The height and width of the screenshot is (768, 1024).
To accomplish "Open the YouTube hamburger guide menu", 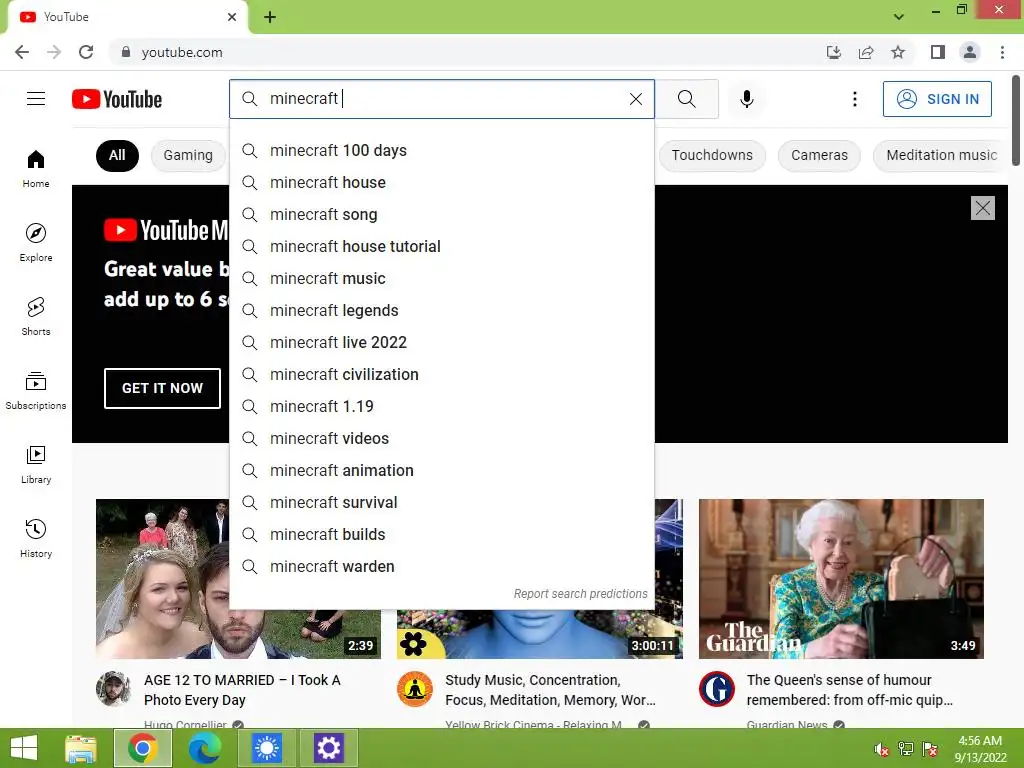I will 36,99.
